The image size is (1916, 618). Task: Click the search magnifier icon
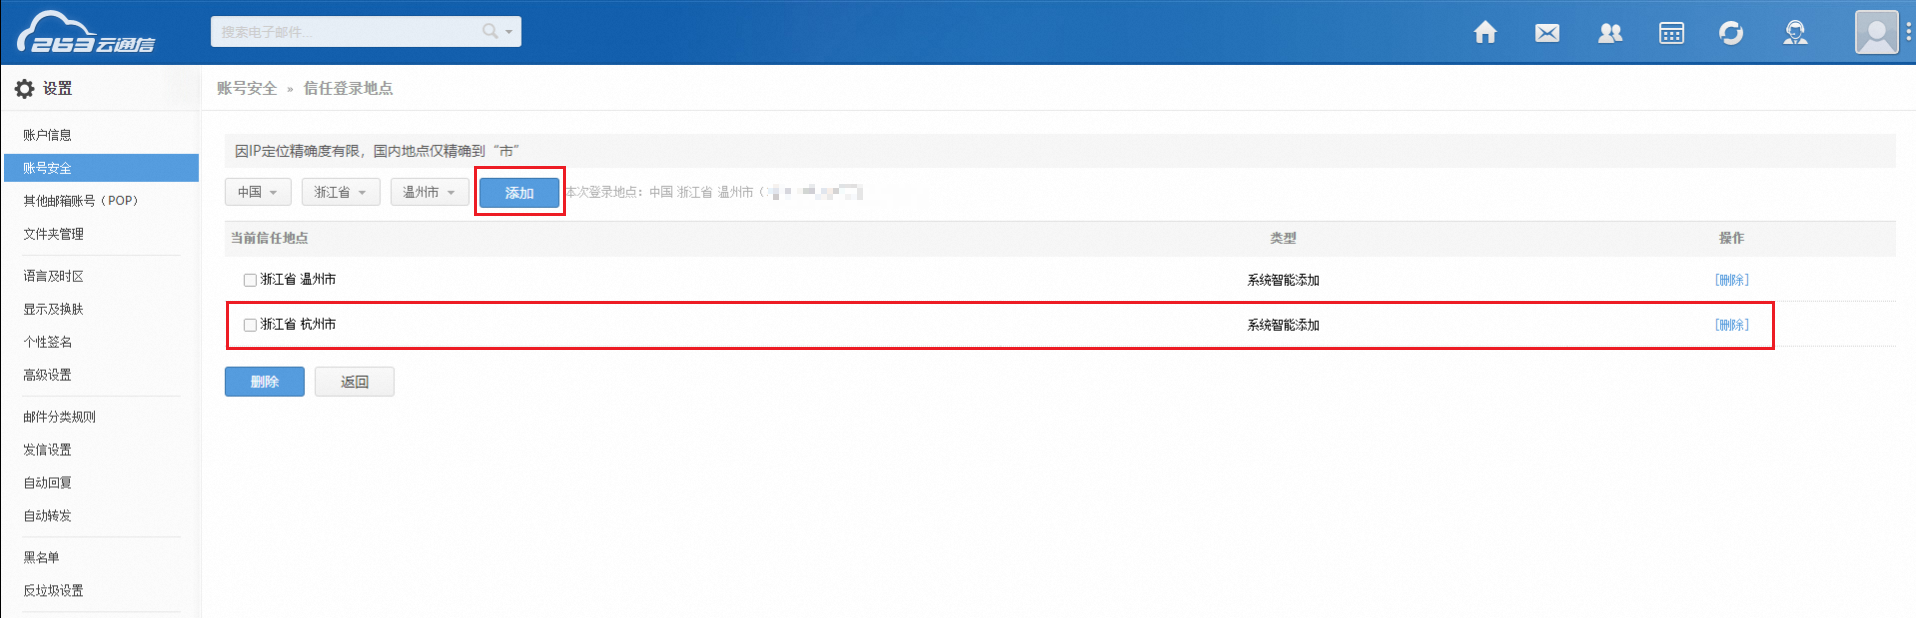coord(490,31)
